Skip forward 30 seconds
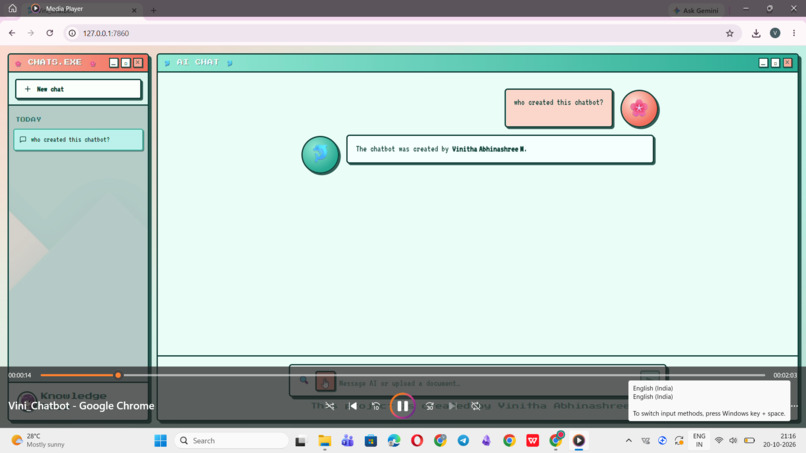Viewport: 806px width, 453px height. (x=429, y=406)
